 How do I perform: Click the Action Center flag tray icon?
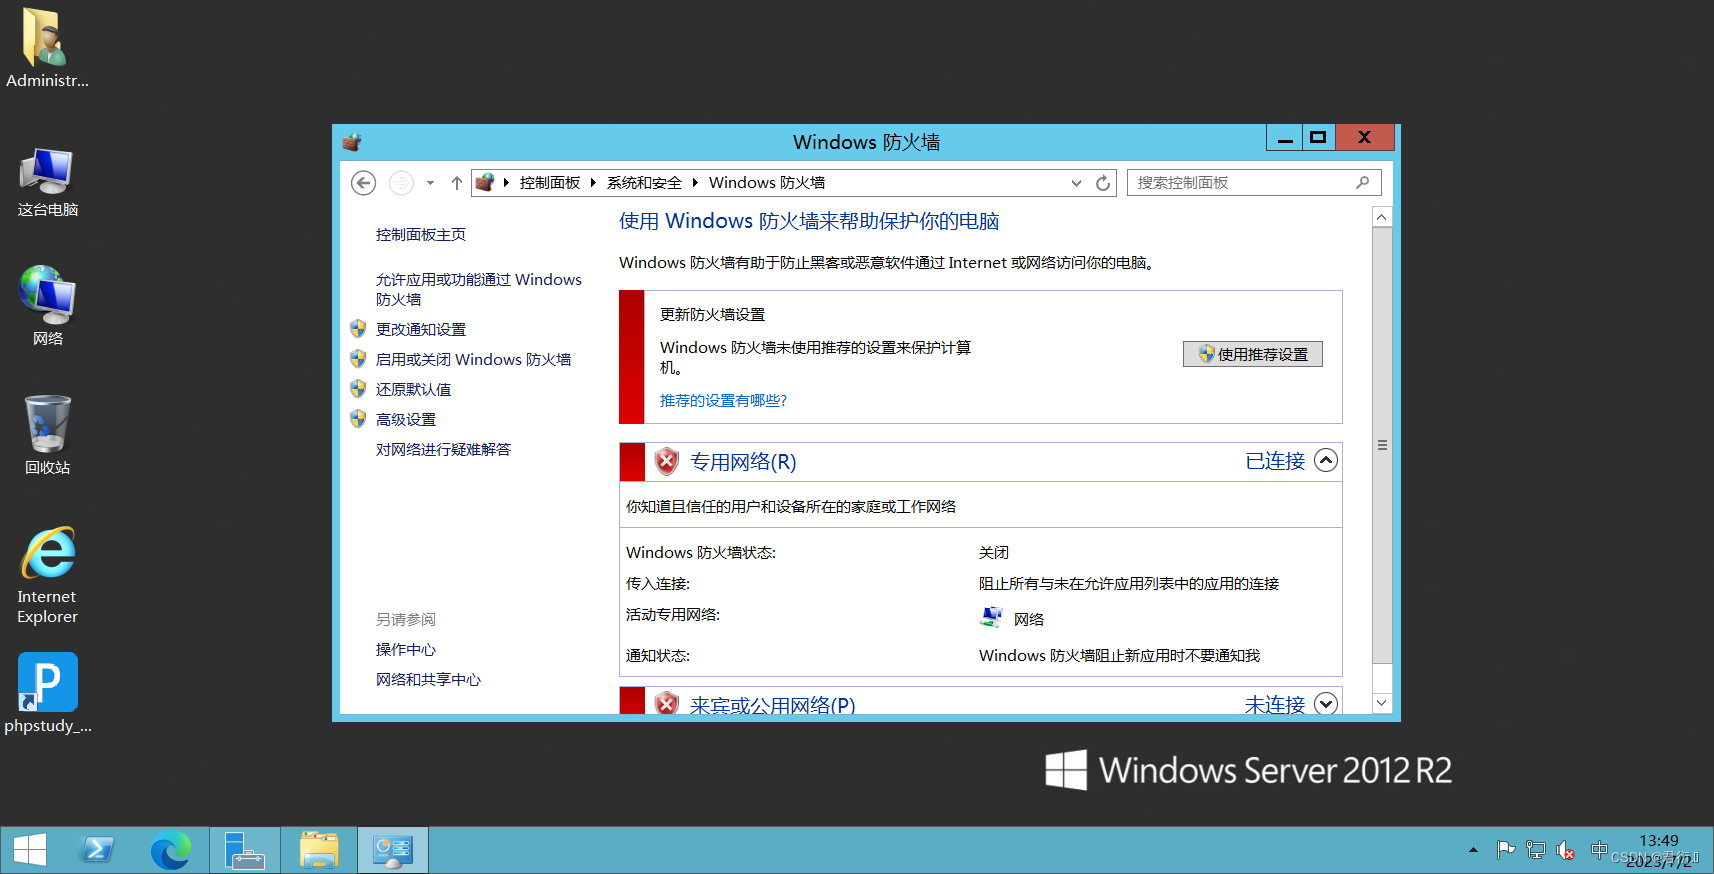[1505, 850]
